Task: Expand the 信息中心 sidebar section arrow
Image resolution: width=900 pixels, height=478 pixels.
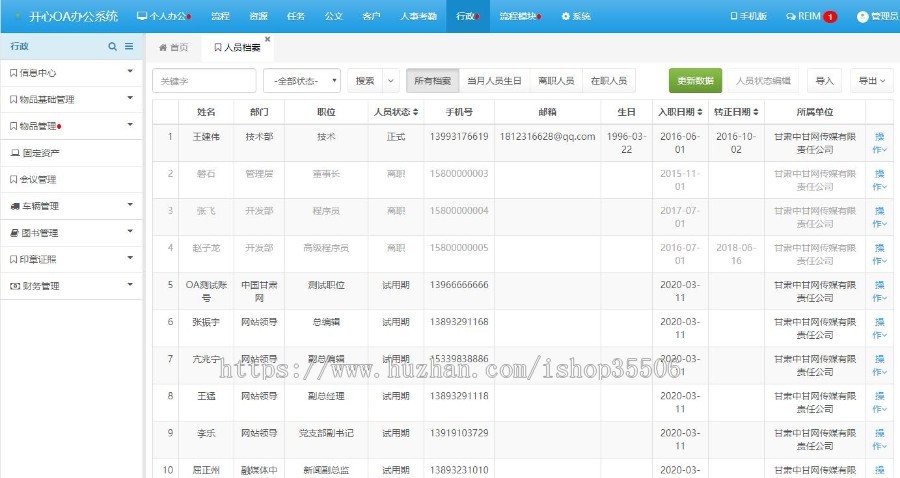Action: click(x=130, y=71)
